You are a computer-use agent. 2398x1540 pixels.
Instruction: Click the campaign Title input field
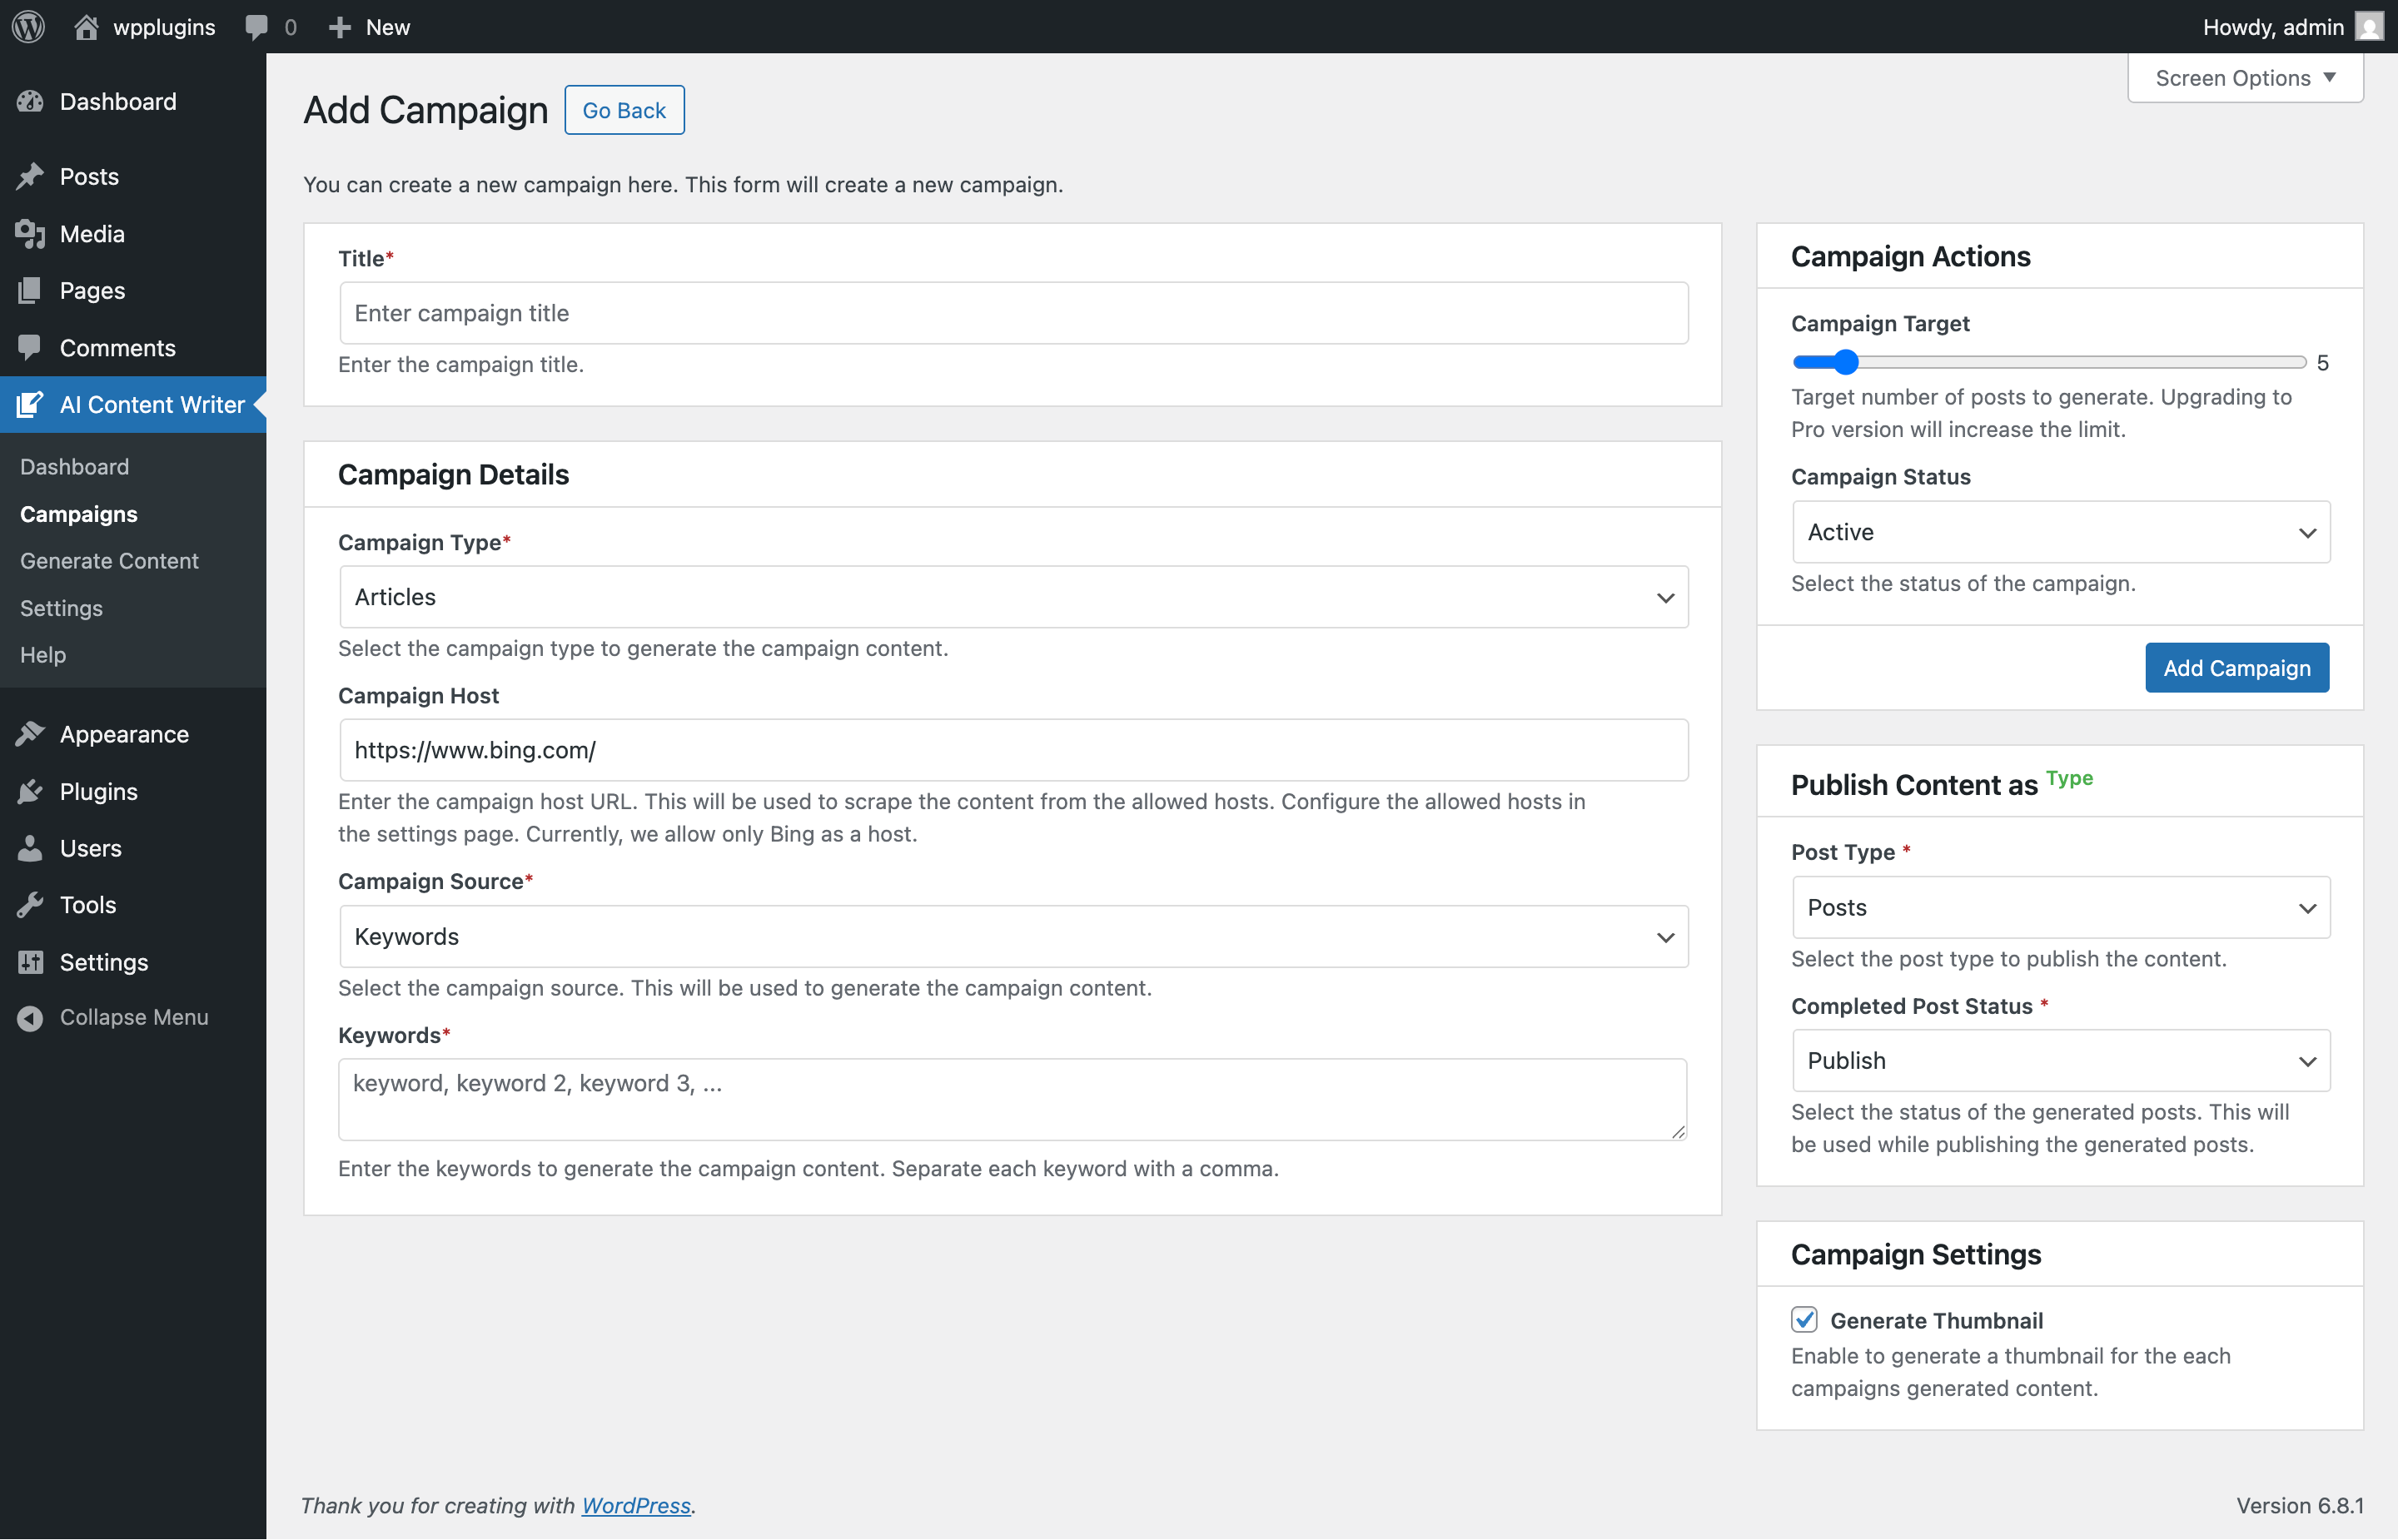pos(1013,313)
